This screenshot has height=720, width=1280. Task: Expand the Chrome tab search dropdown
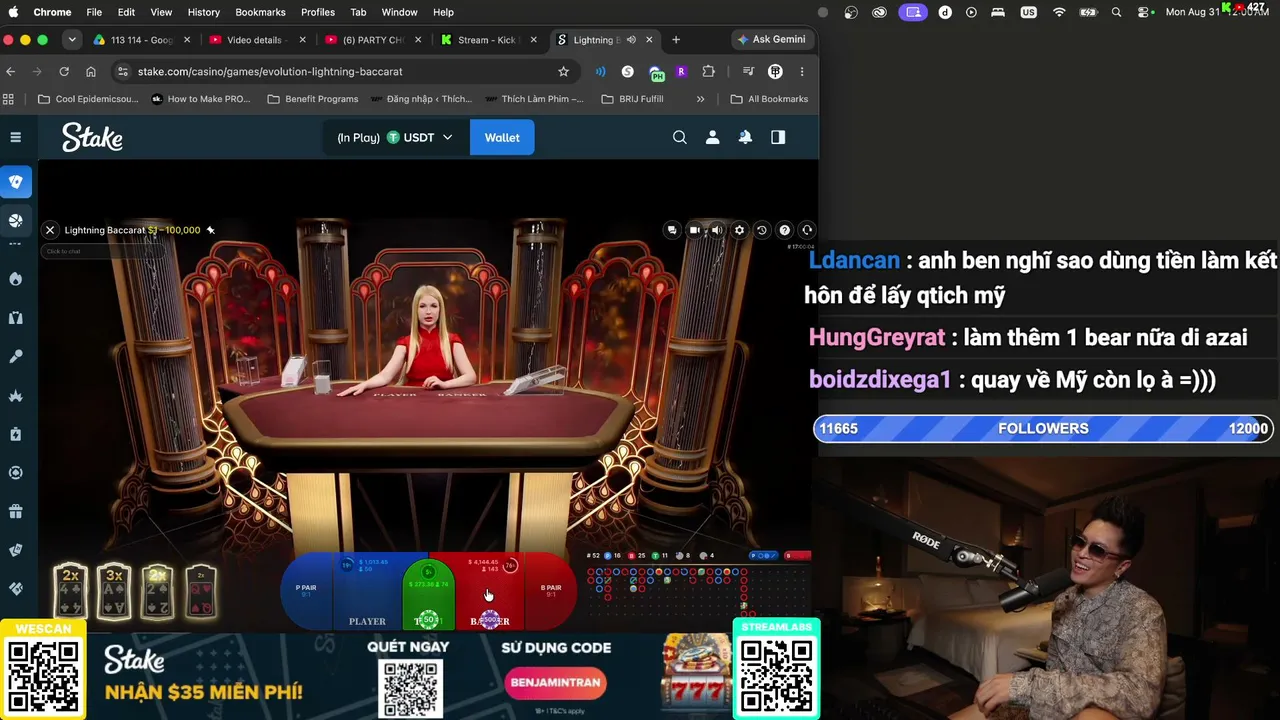(72, 40)
